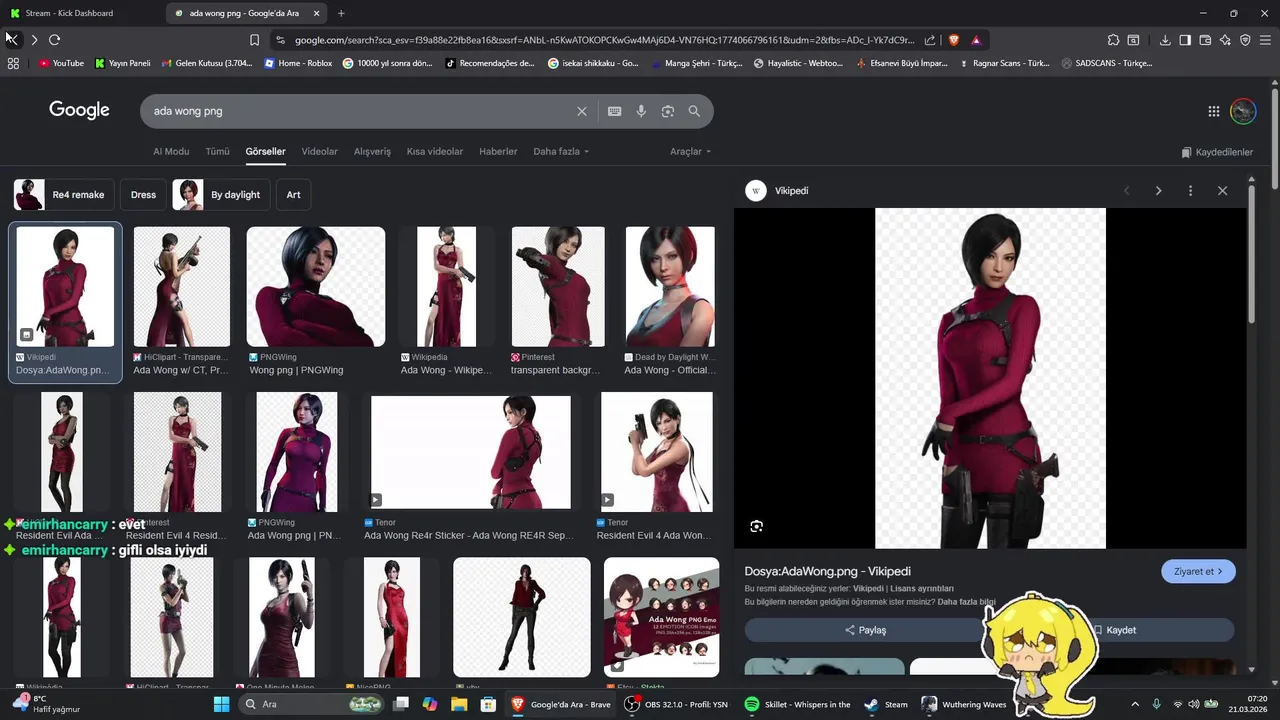
Task: Click bookmarks apps grid icon
Action: tap(13, 63)
